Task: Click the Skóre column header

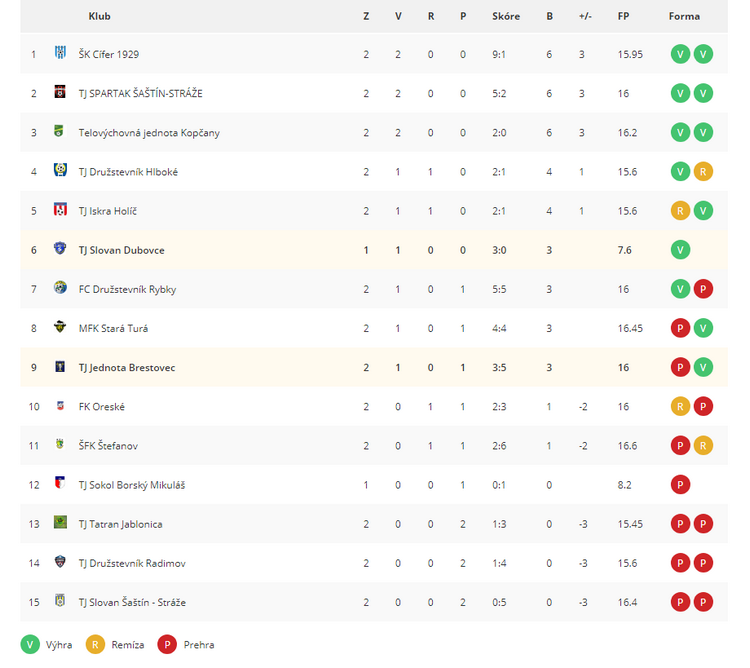Action: coord(506,16)
